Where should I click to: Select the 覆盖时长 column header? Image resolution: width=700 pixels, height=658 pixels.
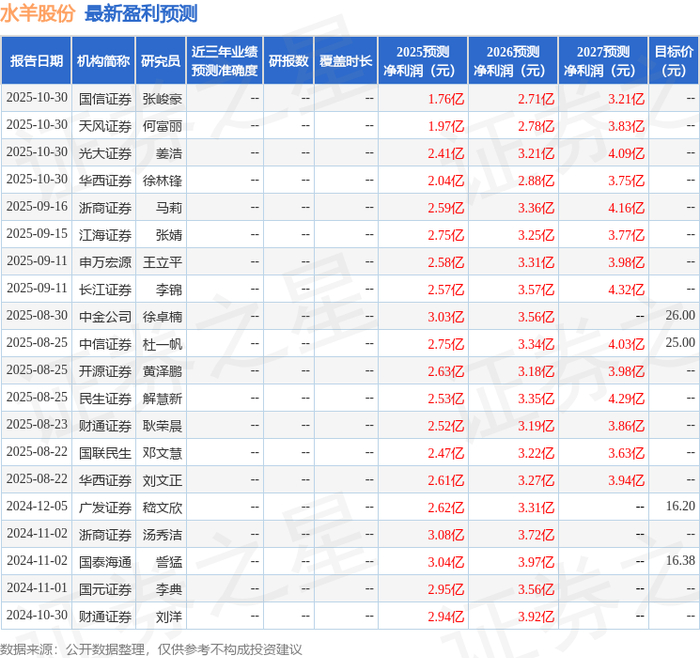click(x=346, y=61)
